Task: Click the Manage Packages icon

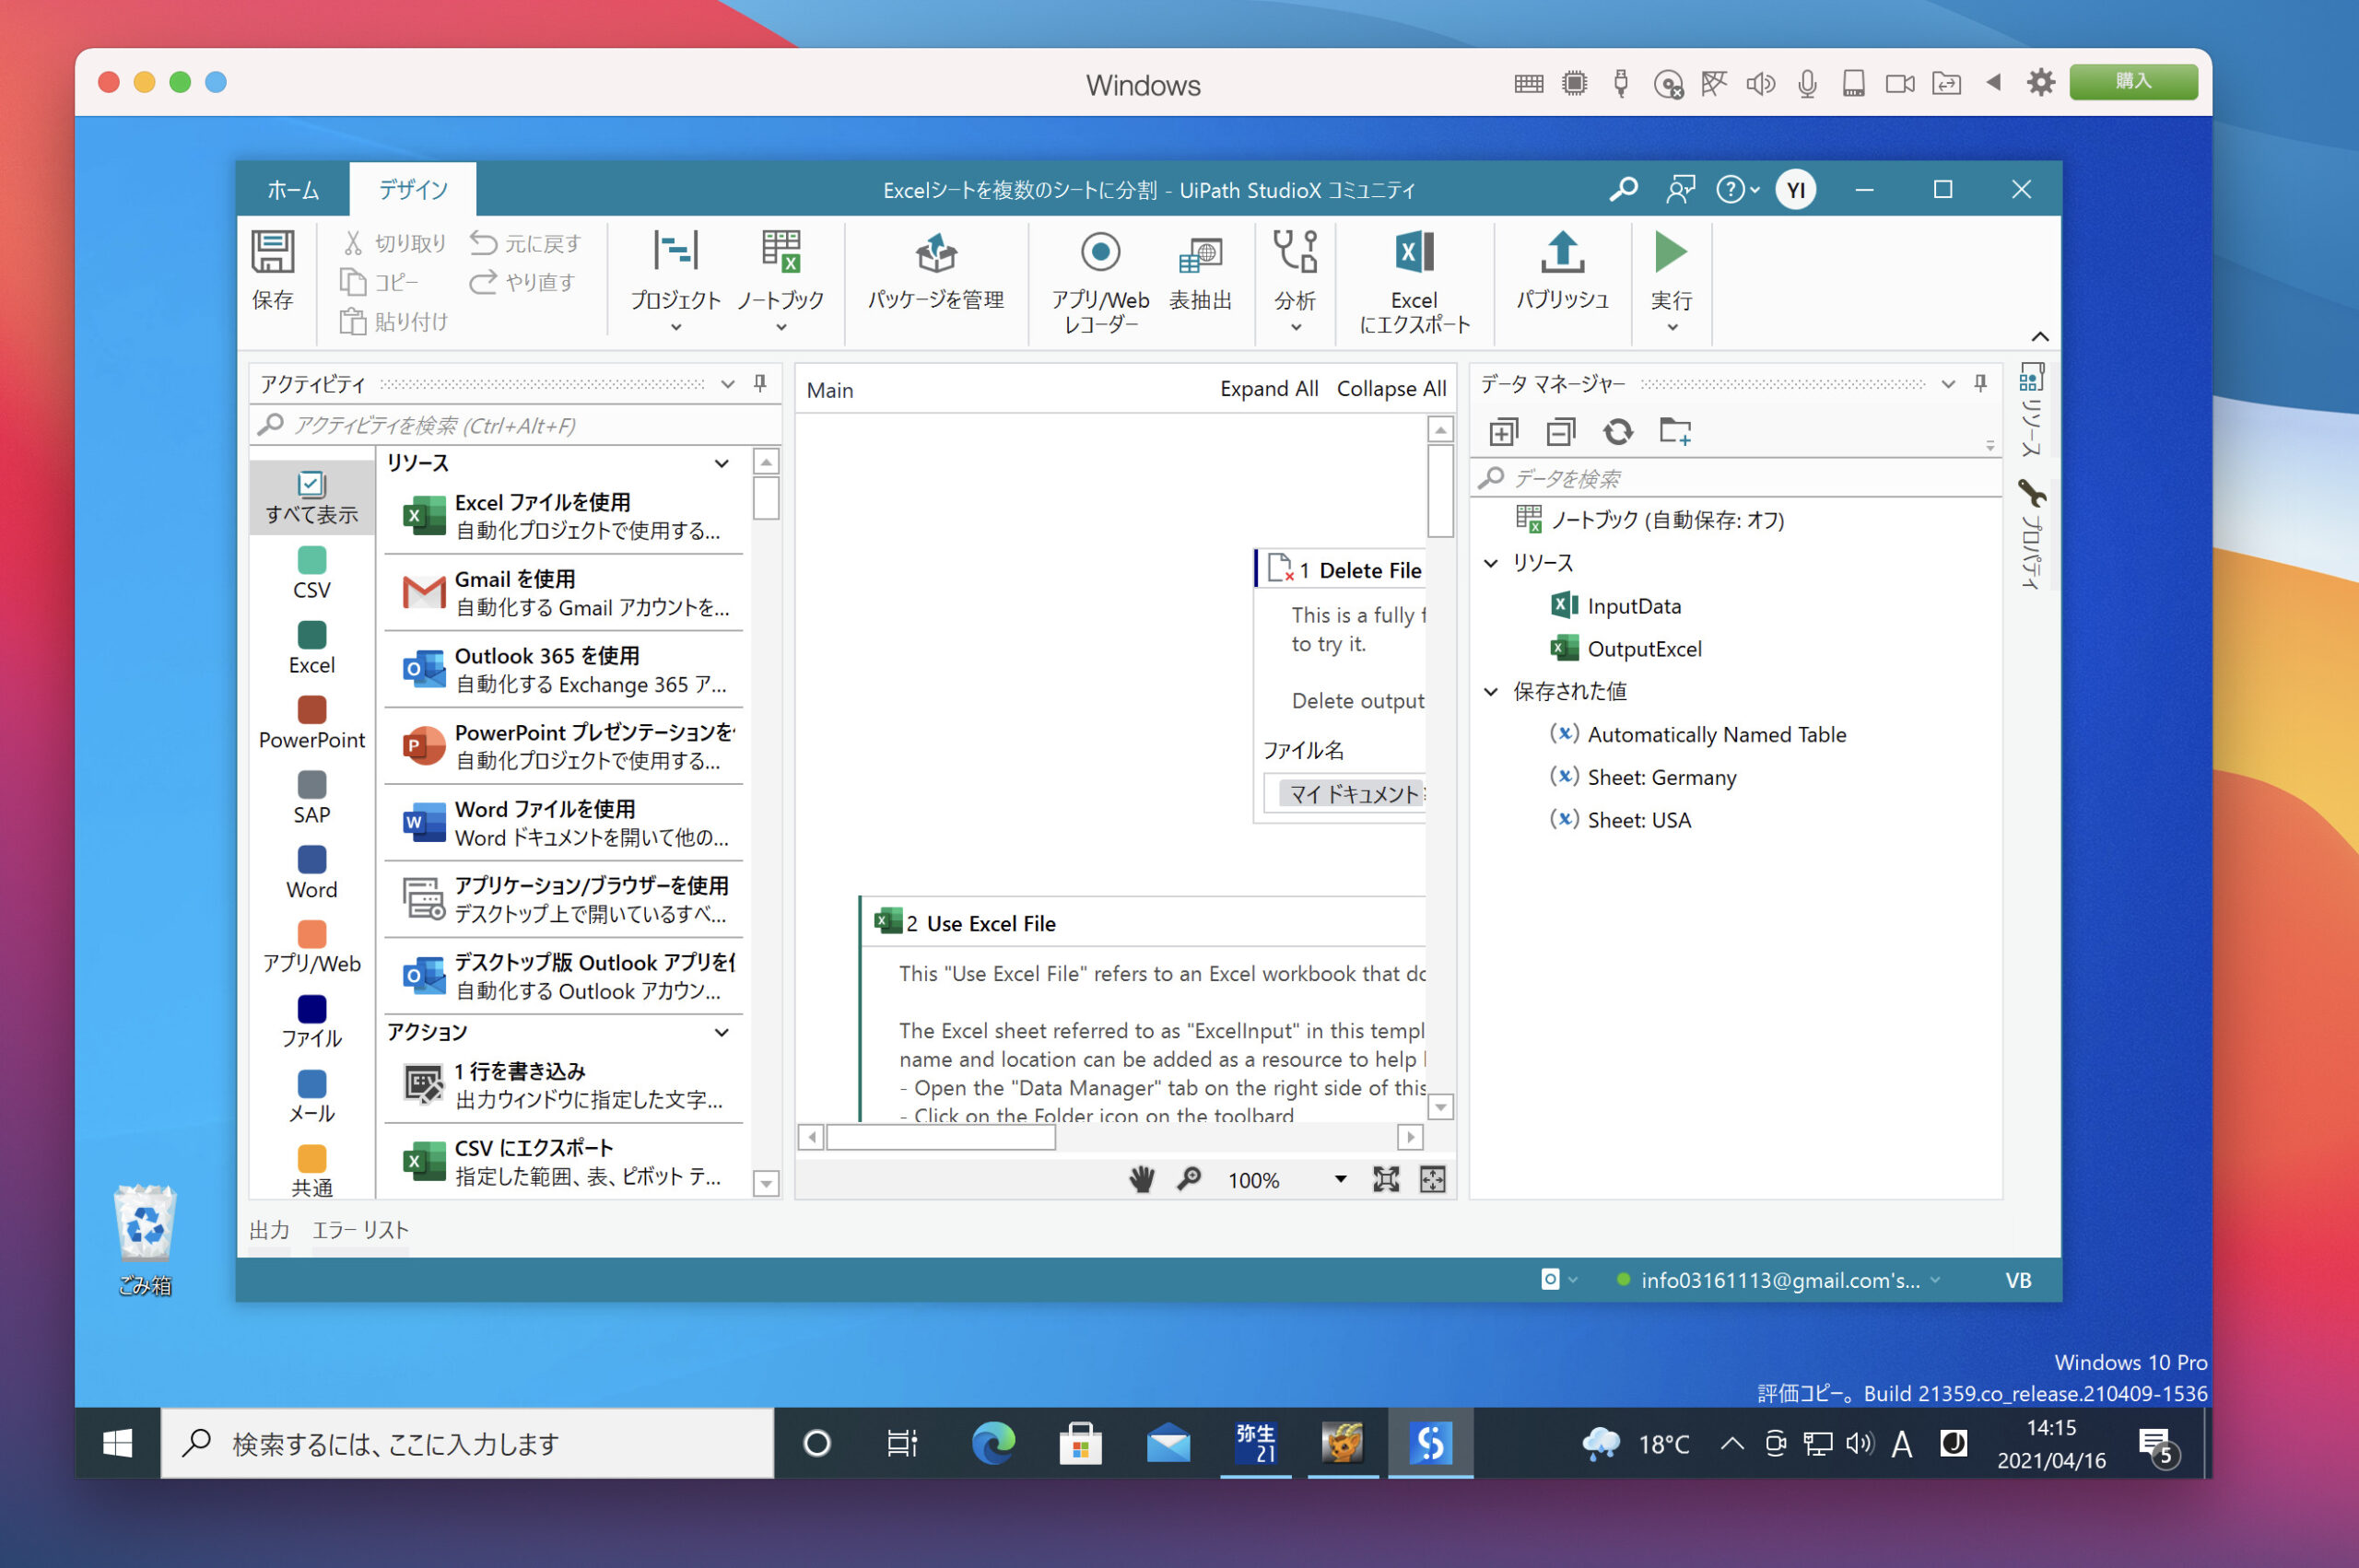Action: pyautogui.click(x=935, y=254)
